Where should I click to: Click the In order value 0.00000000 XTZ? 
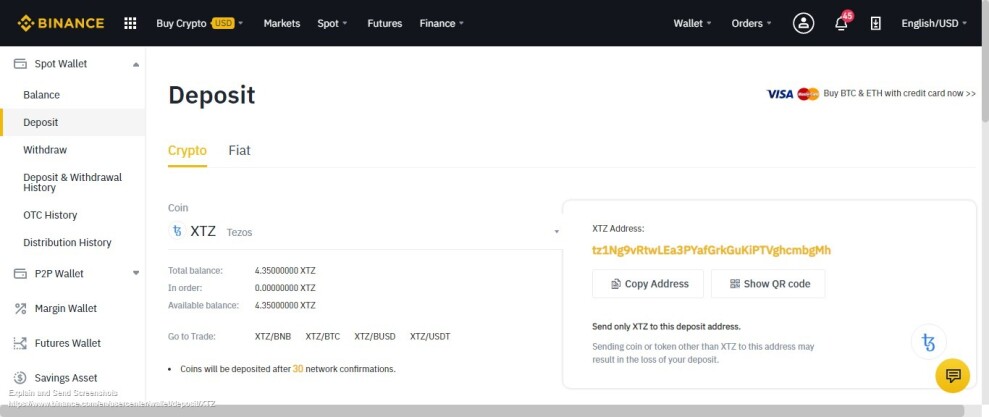coord(285,288)
